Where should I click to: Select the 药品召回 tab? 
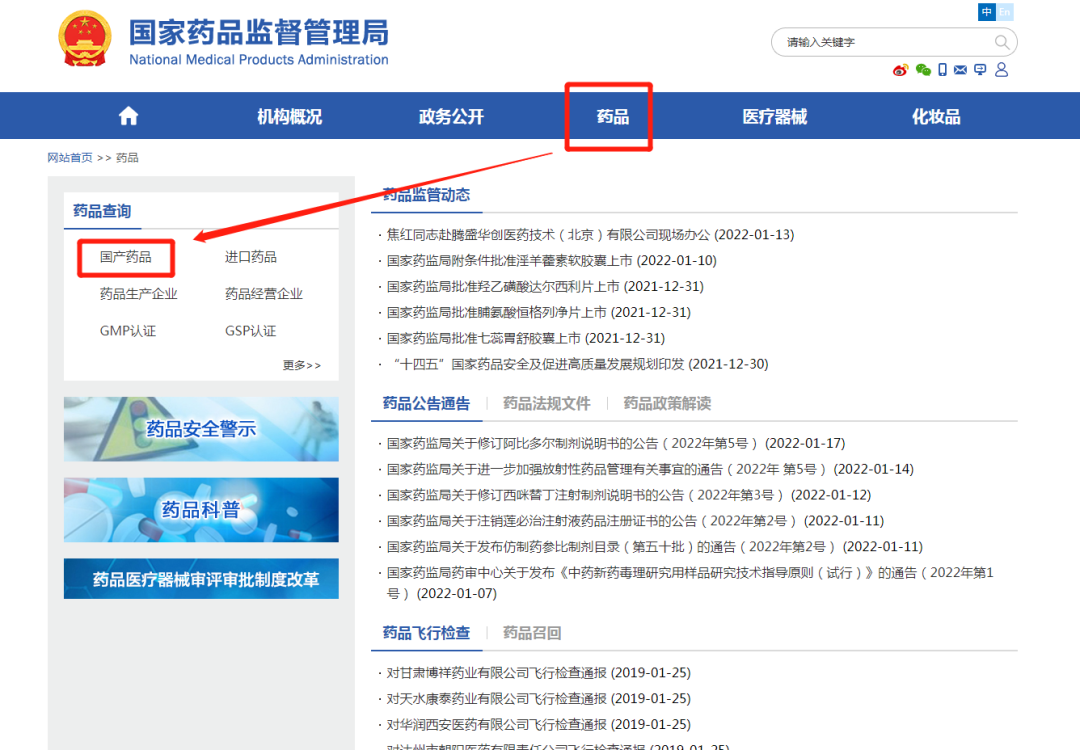coord(532,633)
